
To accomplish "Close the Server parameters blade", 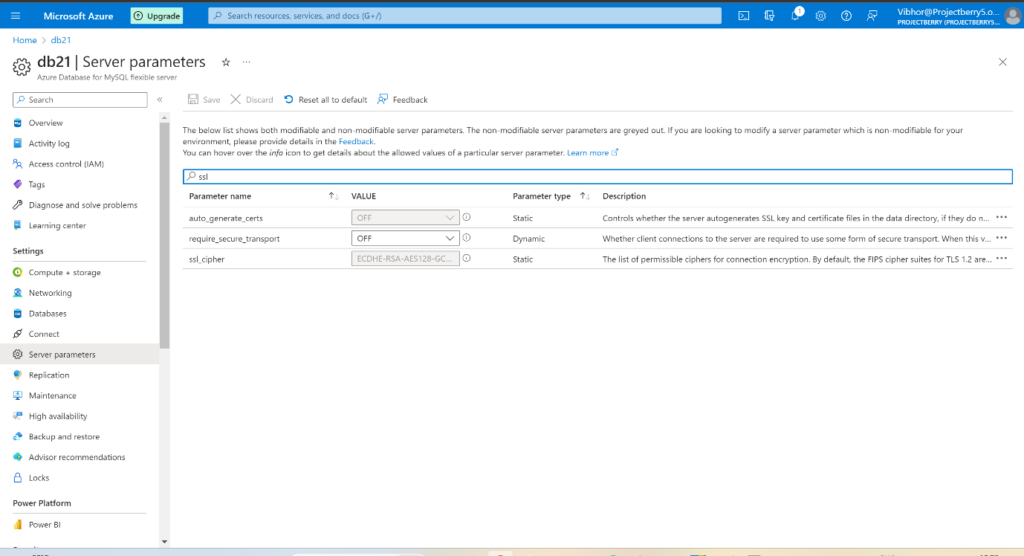I will [x=1002, y=62].
